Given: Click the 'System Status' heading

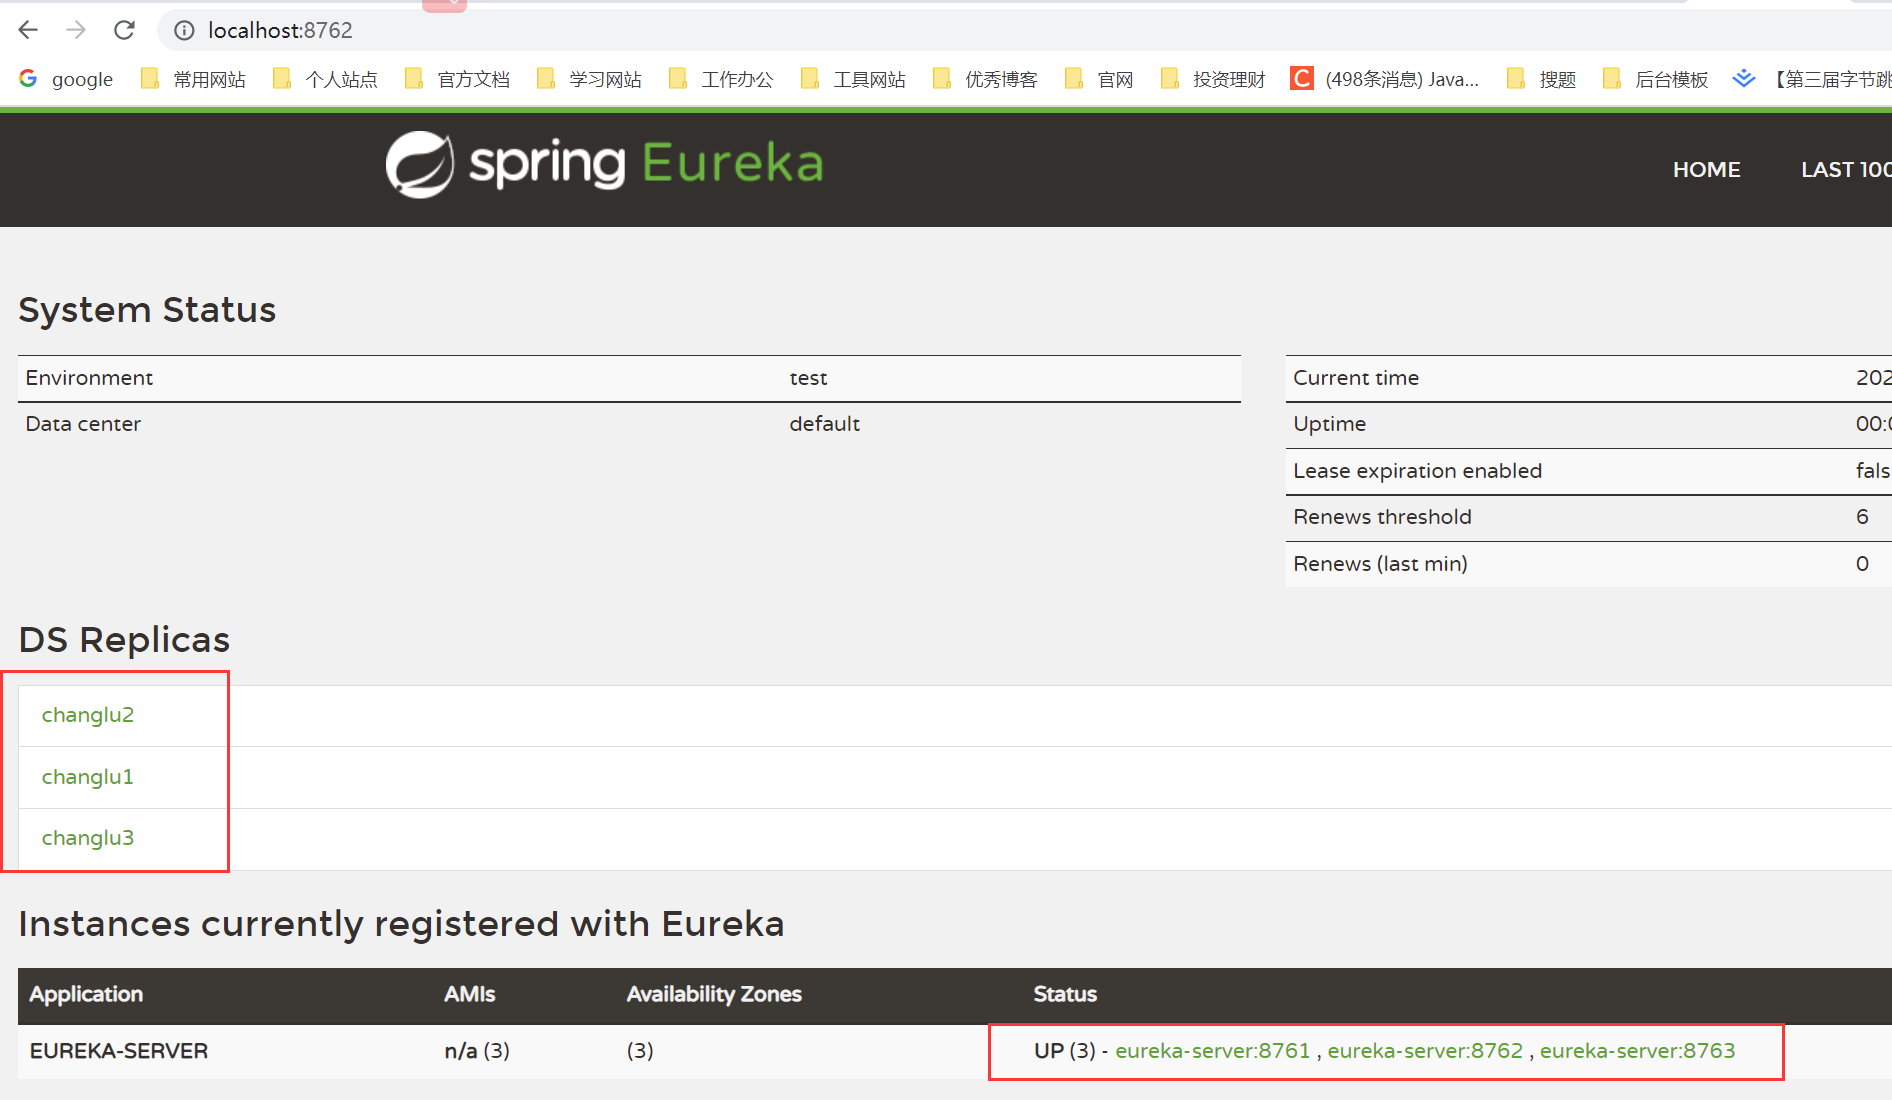Looking at the screenshot, I should point(147,310).
